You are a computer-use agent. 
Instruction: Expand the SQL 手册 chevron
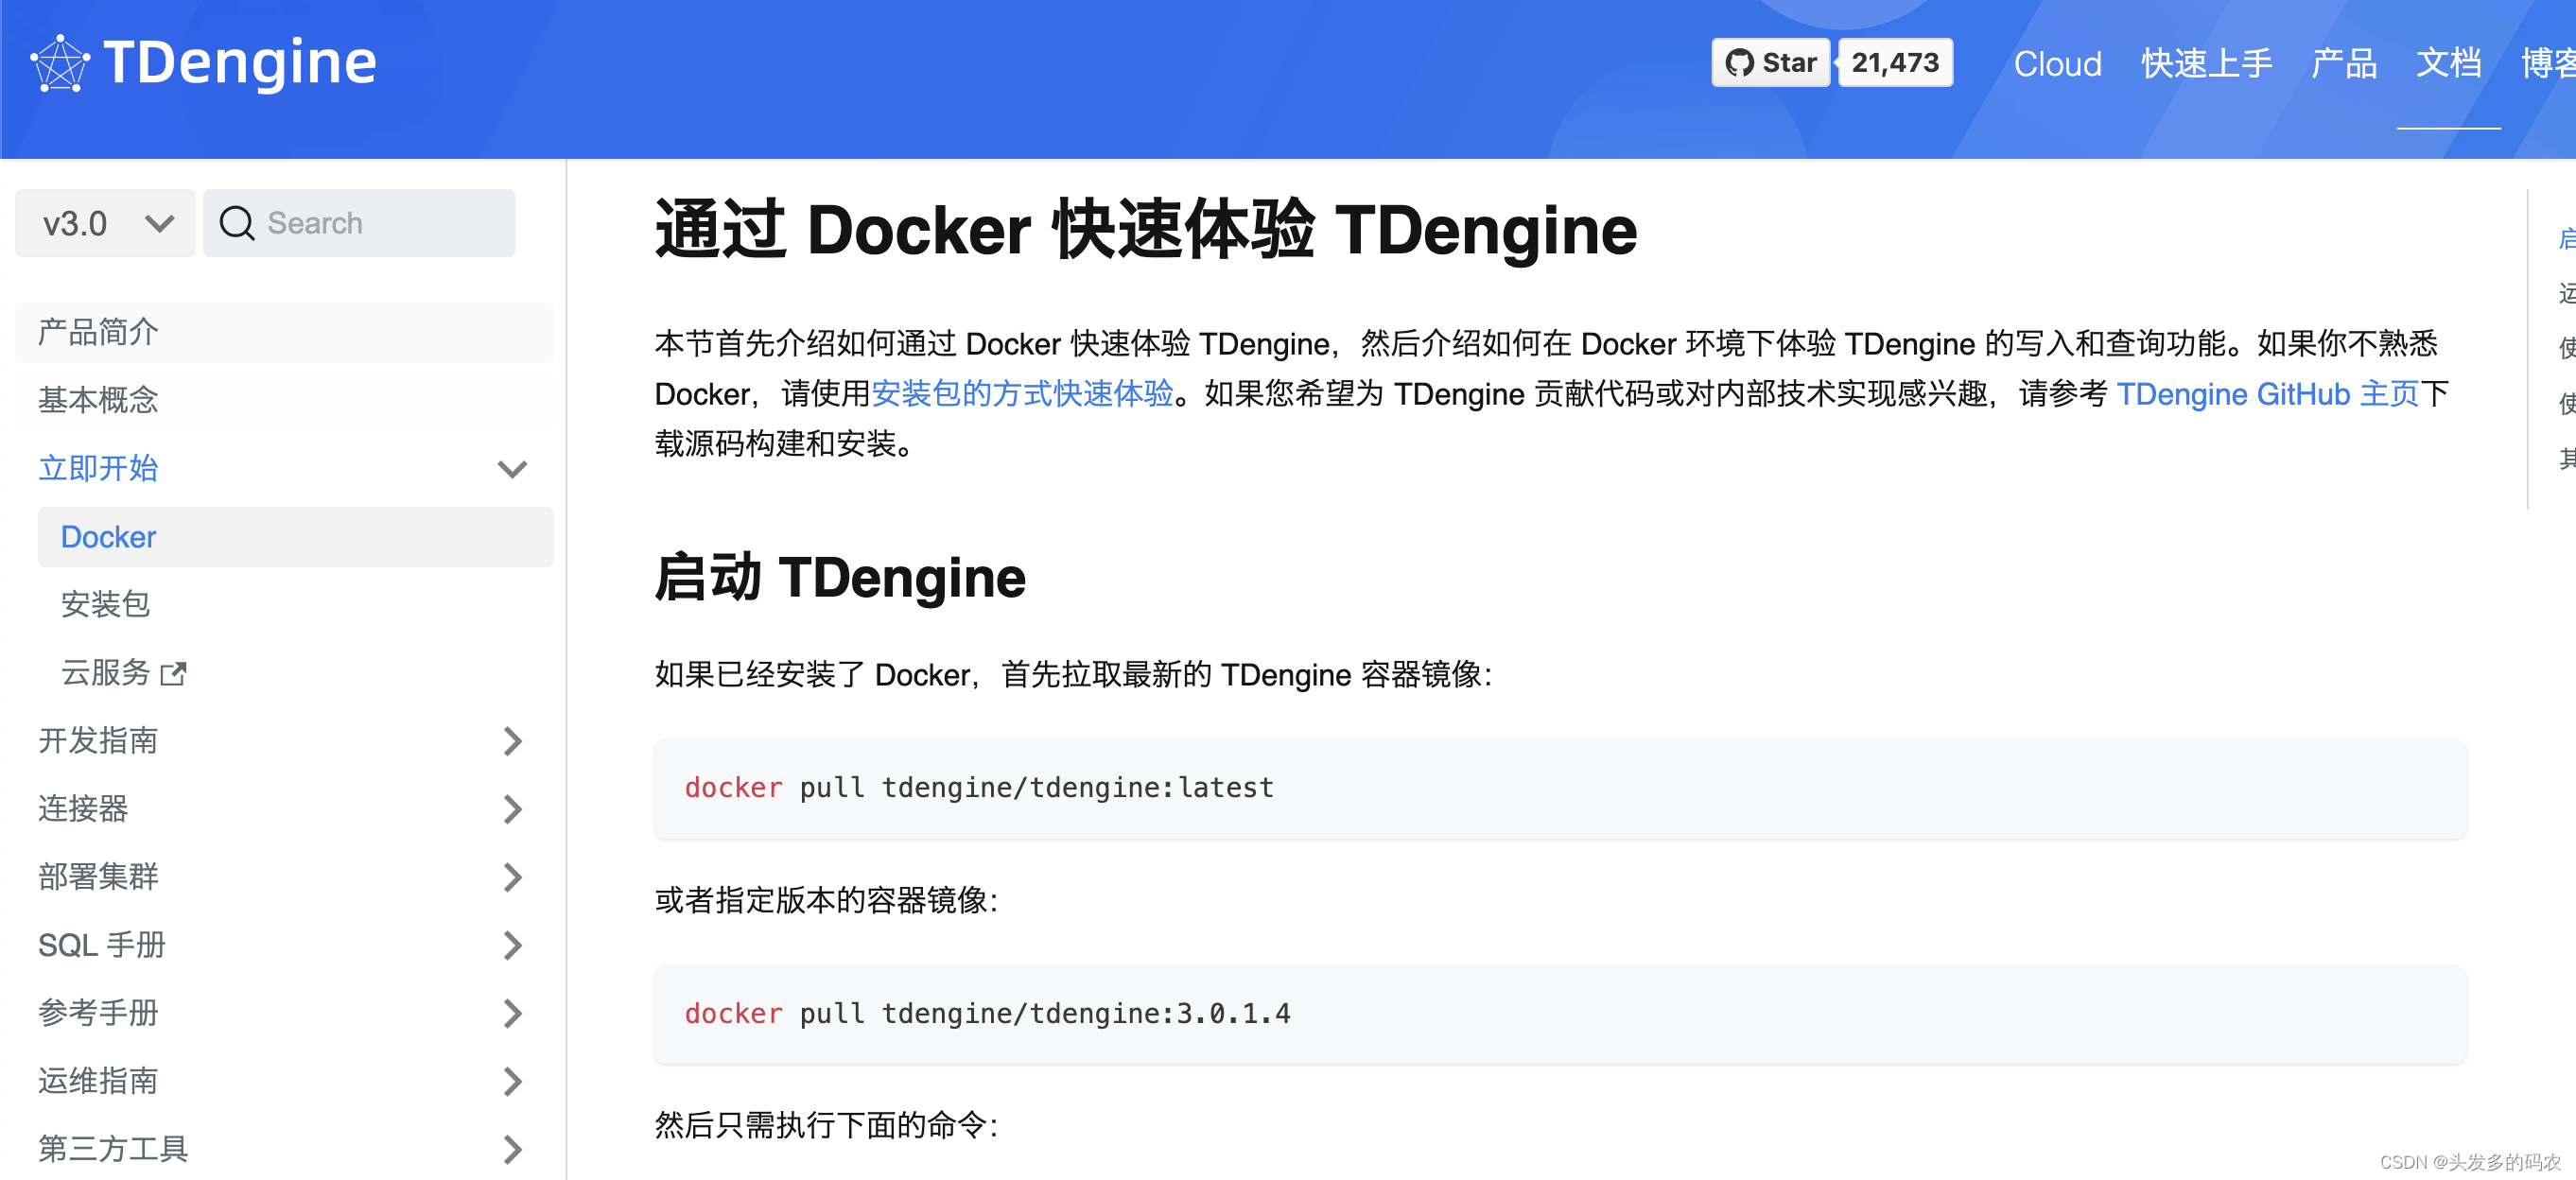coord(512,945)
